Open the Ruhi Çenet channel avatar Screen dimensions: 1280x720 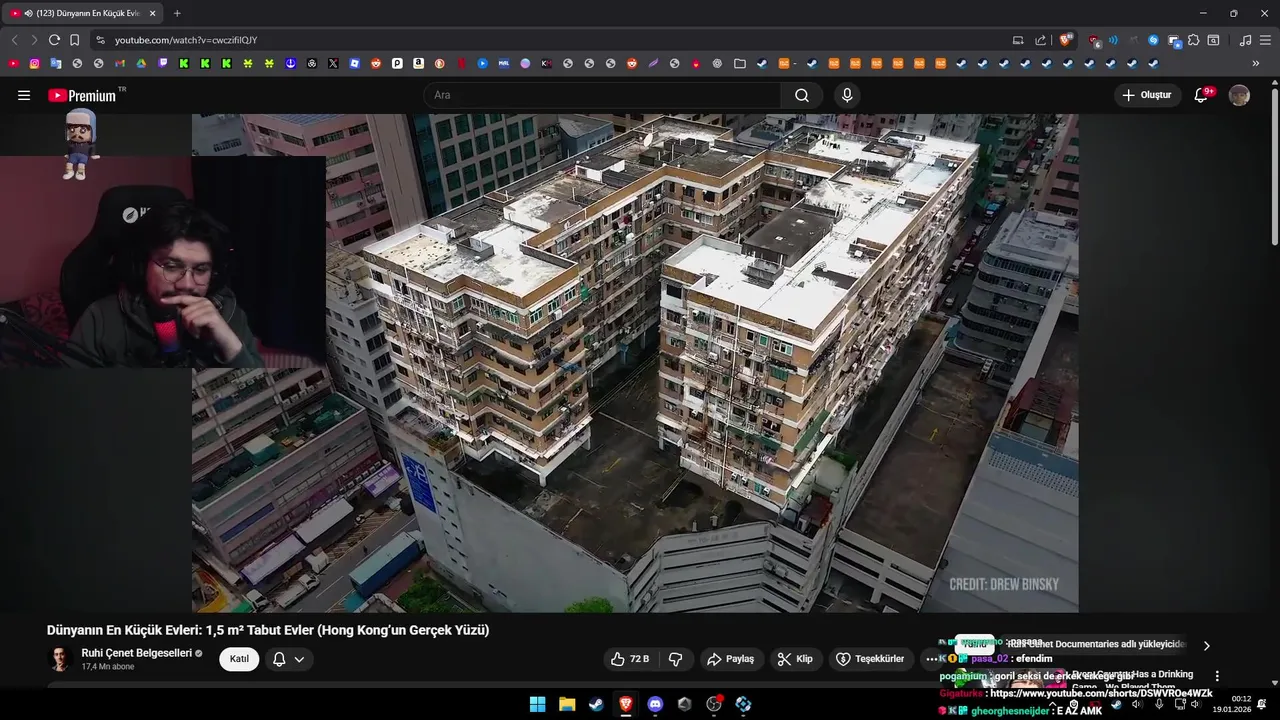click(x=60, y=659)
